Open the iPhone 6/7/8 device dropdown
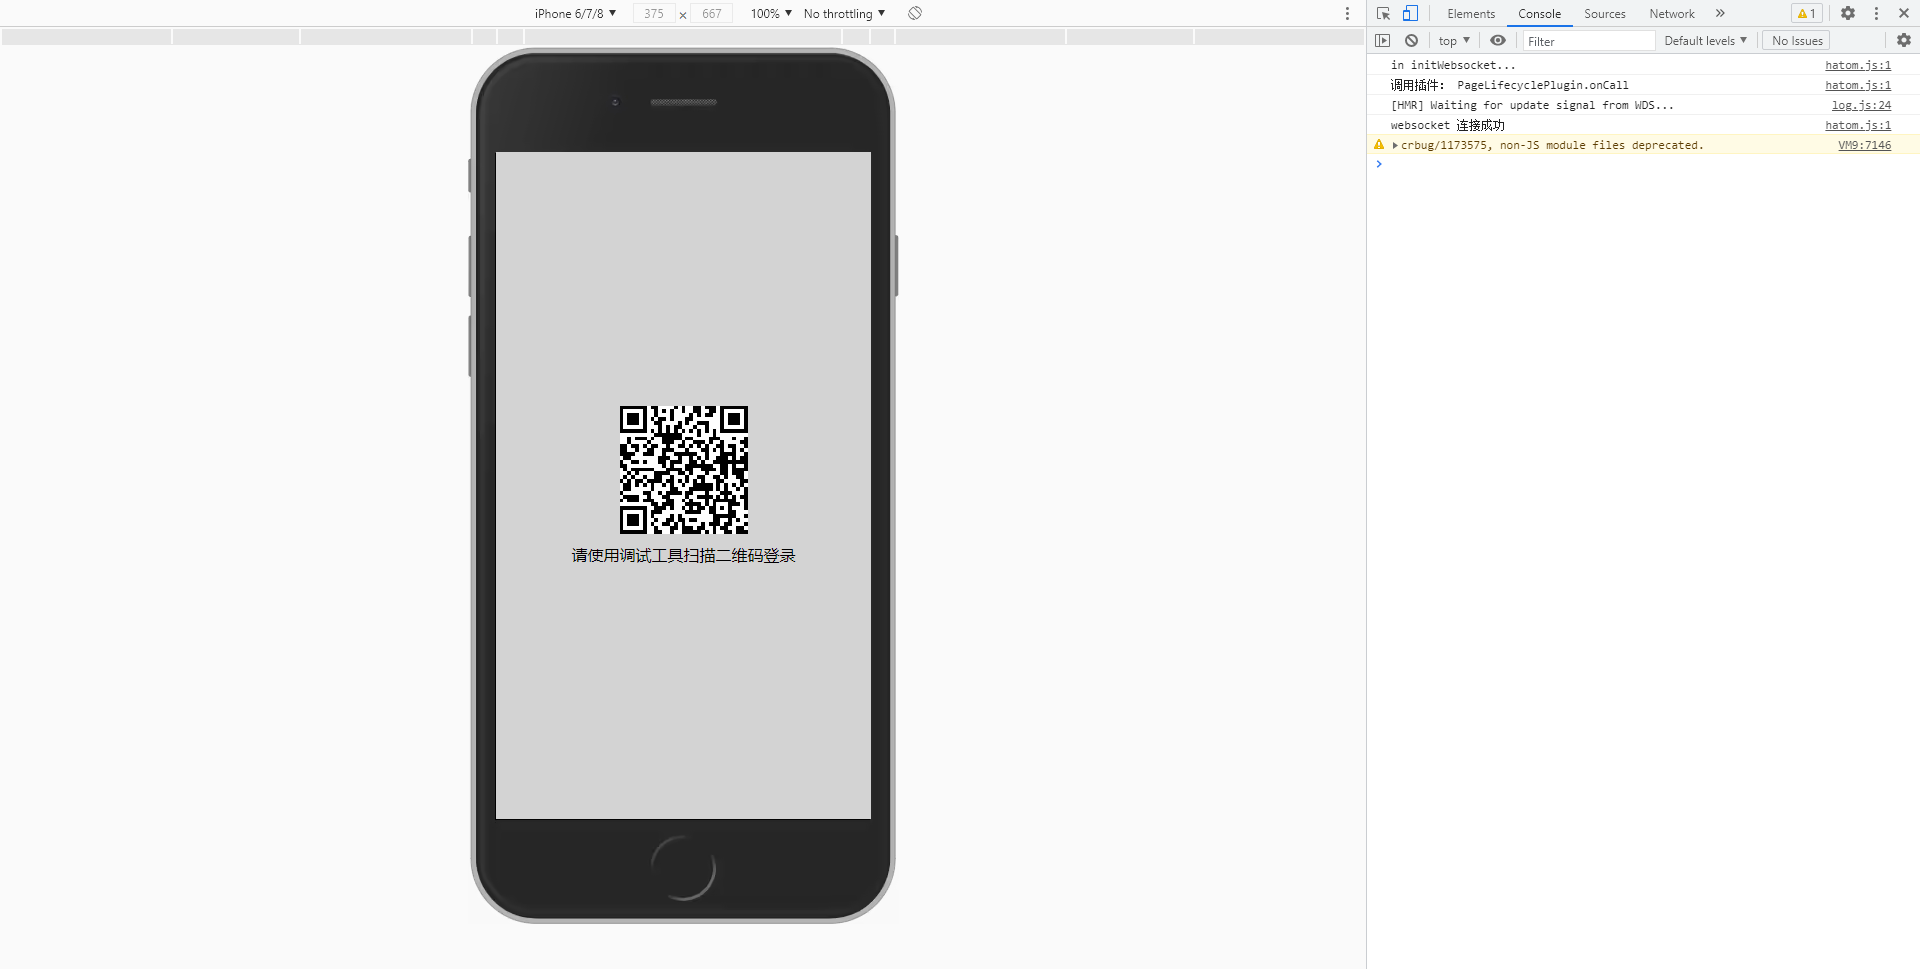 click(575, 13)
